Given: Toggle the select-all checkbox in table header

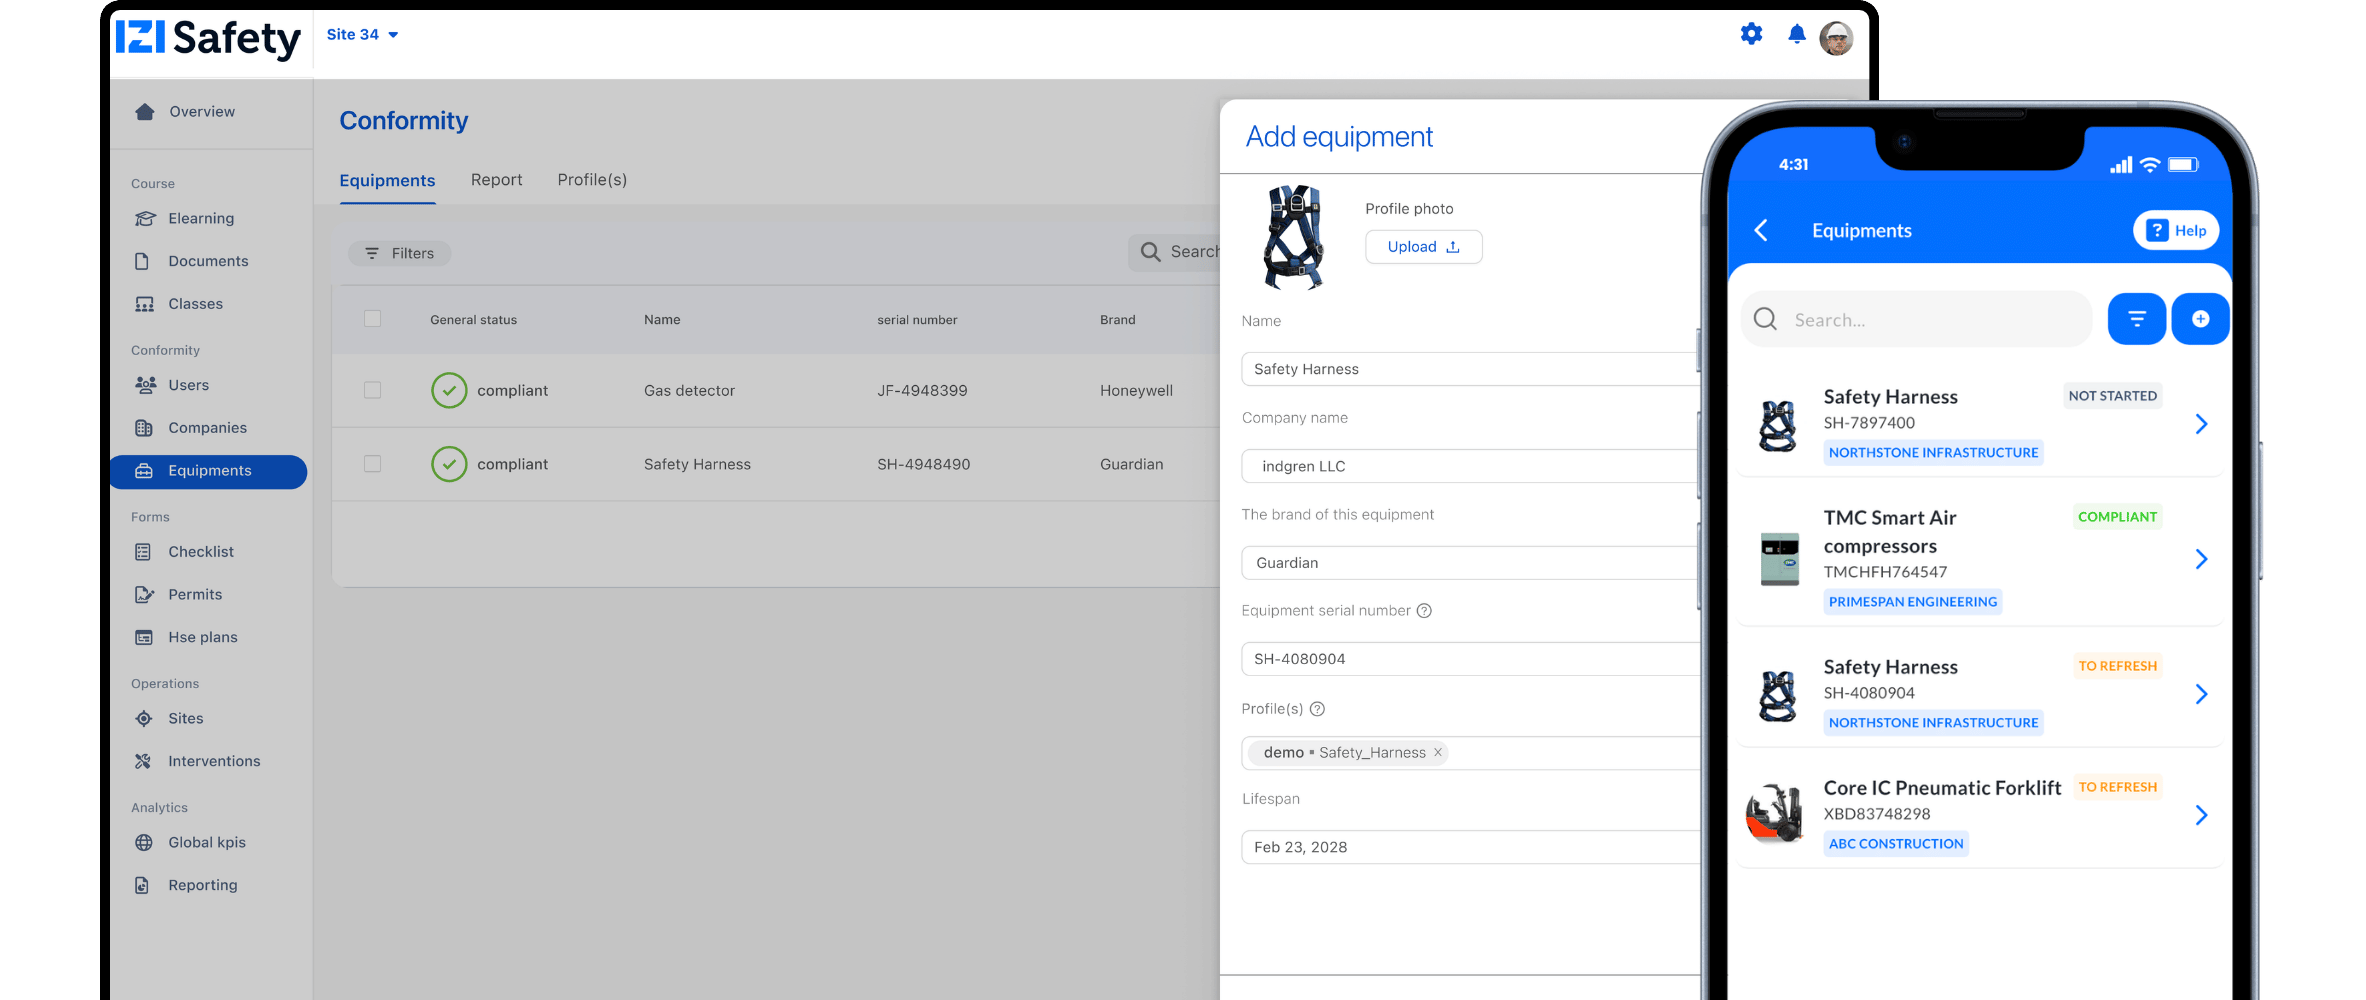Looking at the screenshot, I should [x=373, y=319].
